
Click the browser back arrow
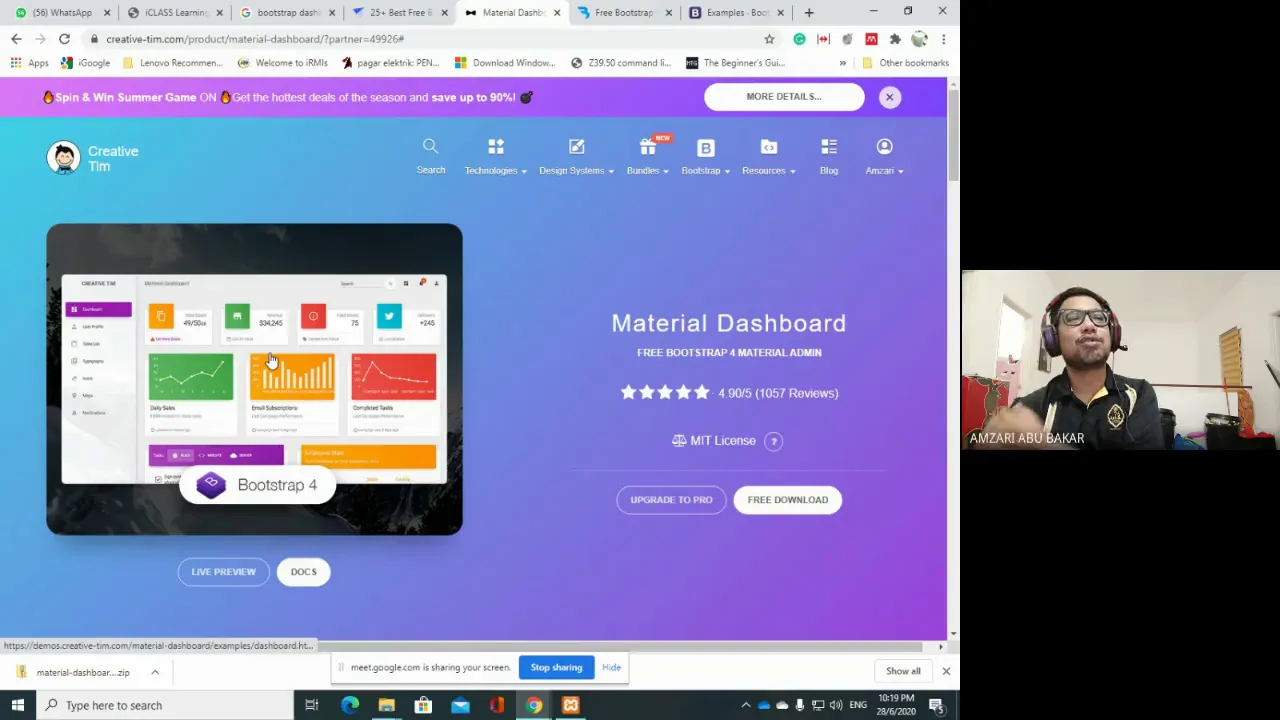pos(16,39)
